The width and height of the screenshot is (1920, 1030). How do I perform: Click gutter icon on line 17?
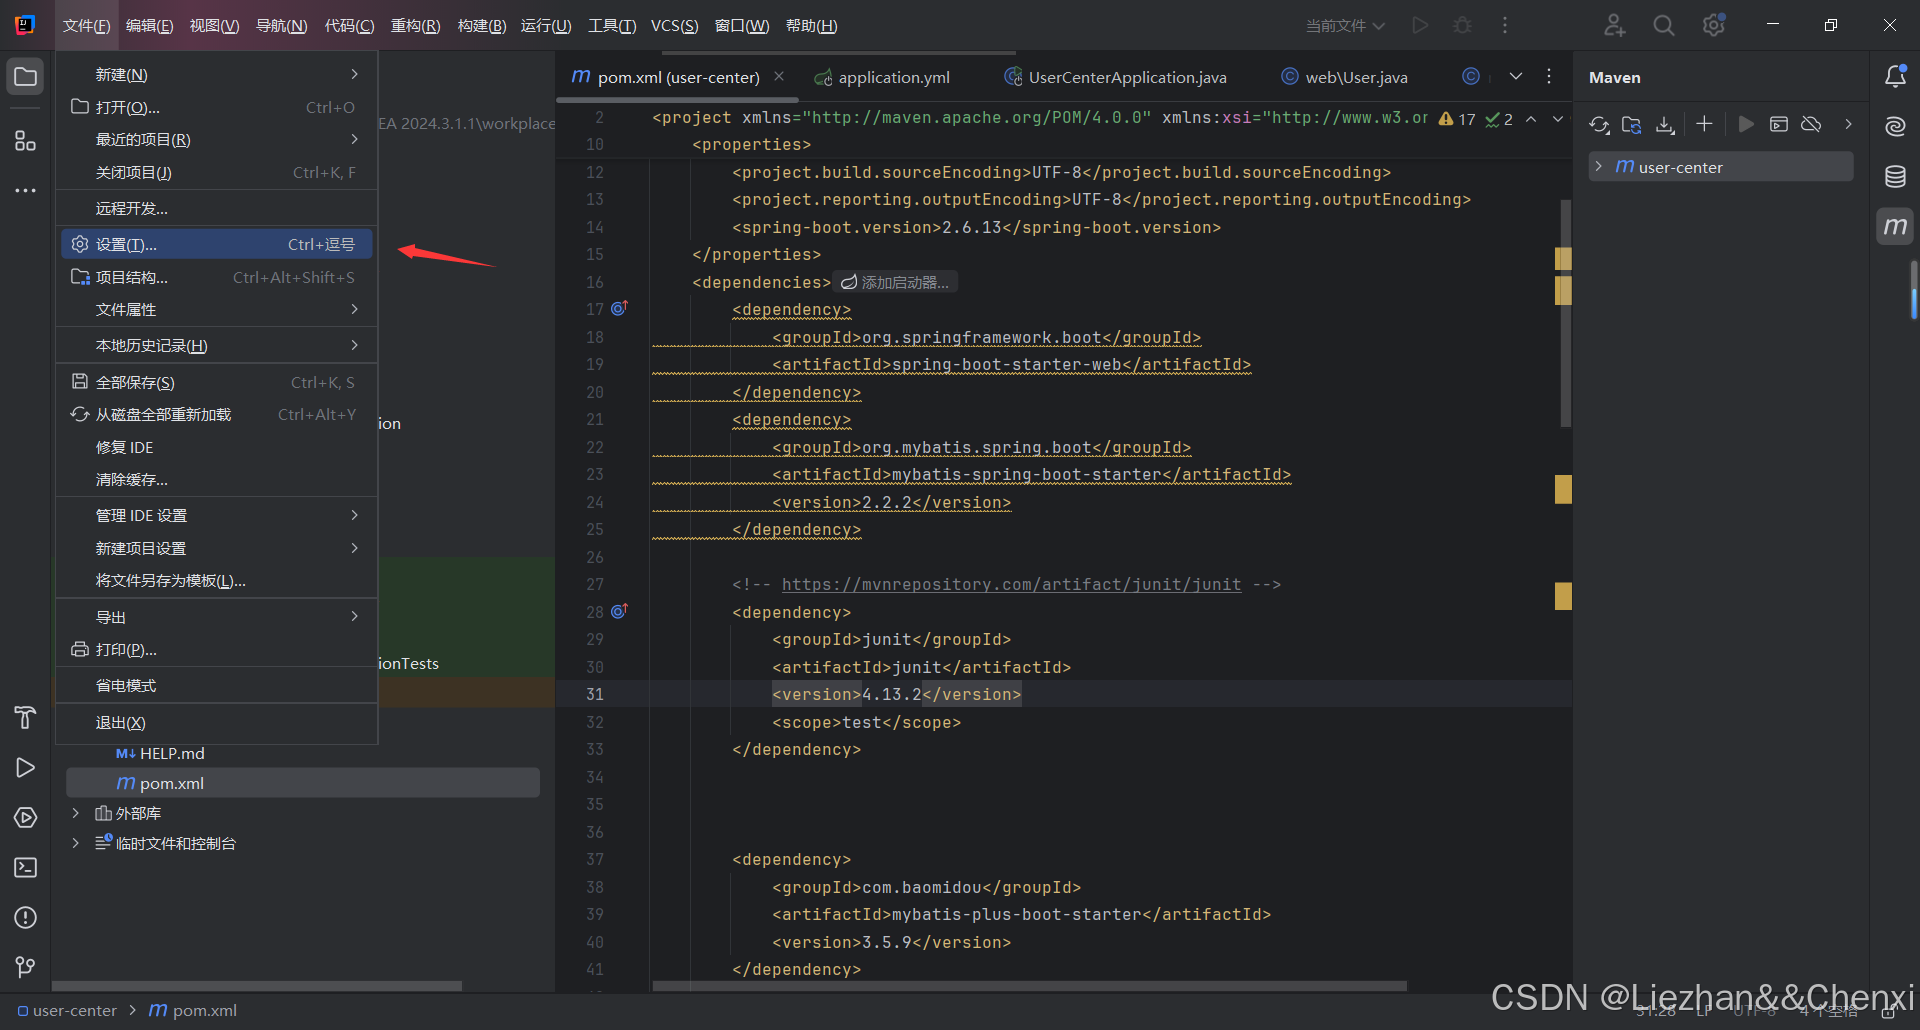pyautogui.click(x=619, y=309)
